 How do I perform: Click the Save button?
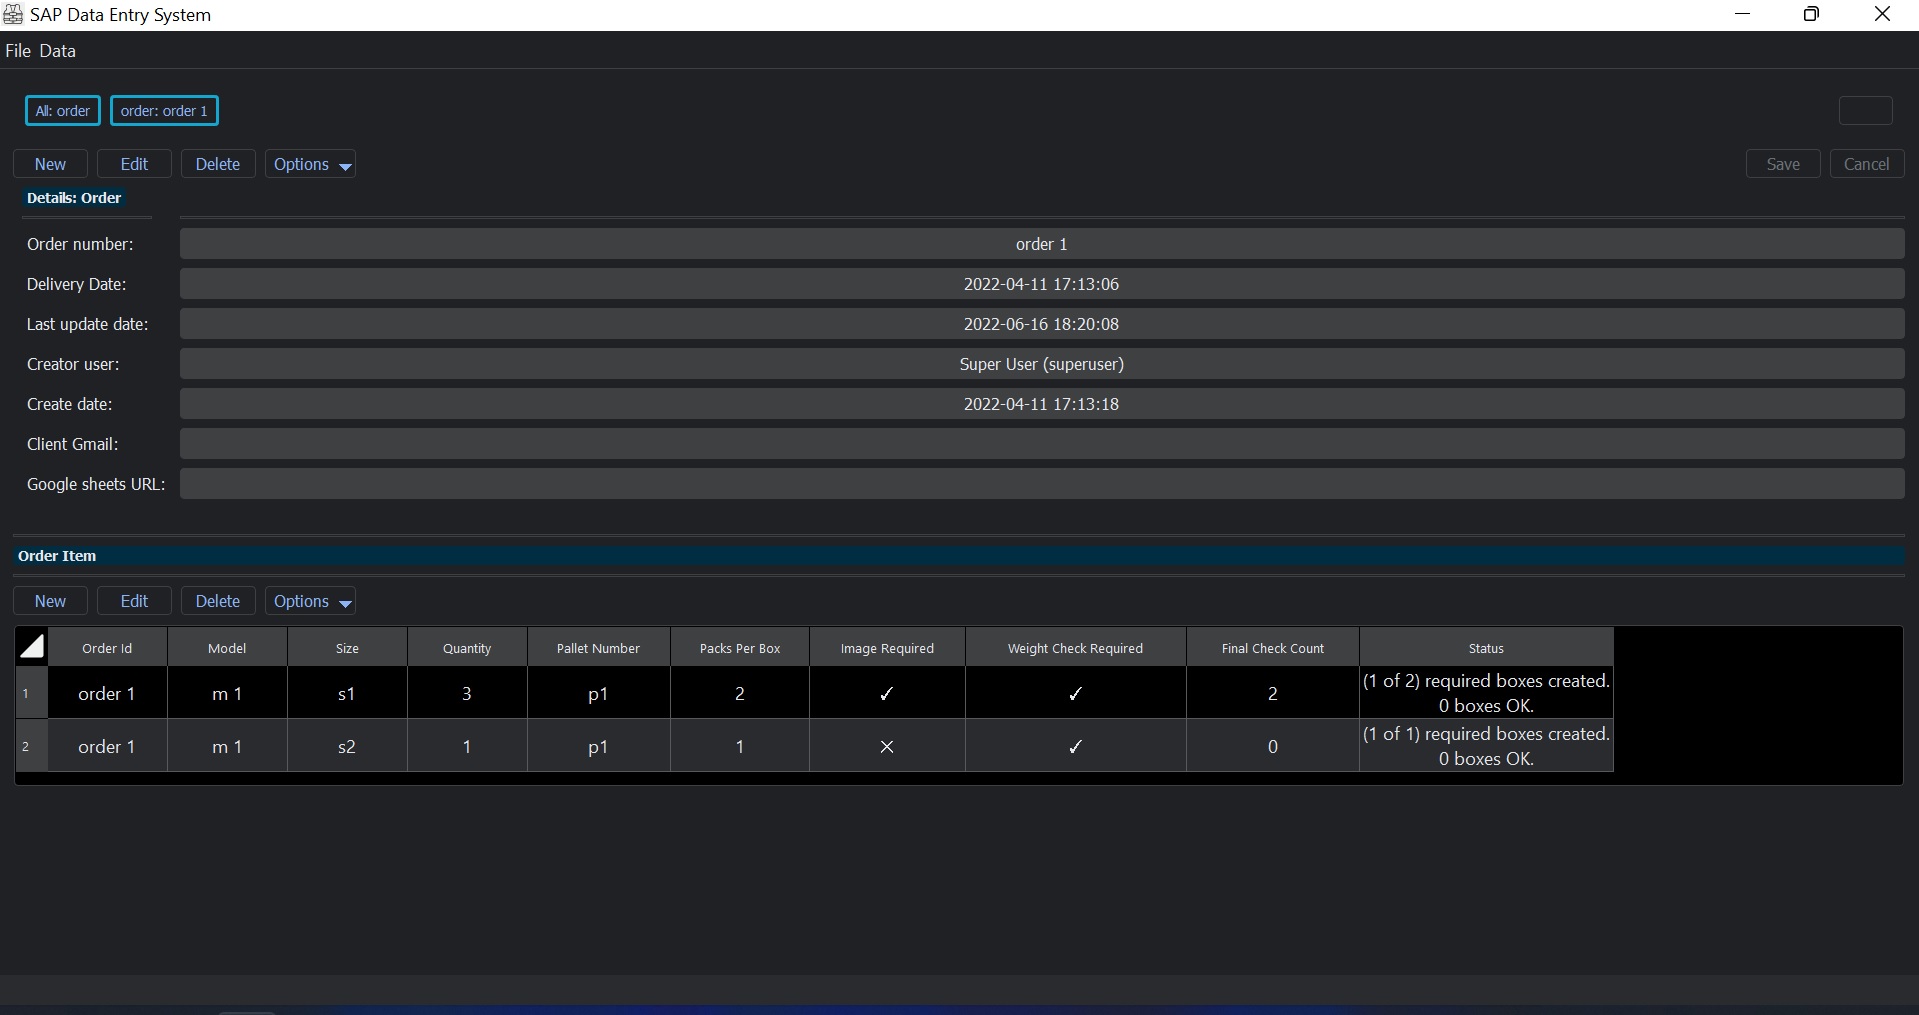(x=1783, y=164)
